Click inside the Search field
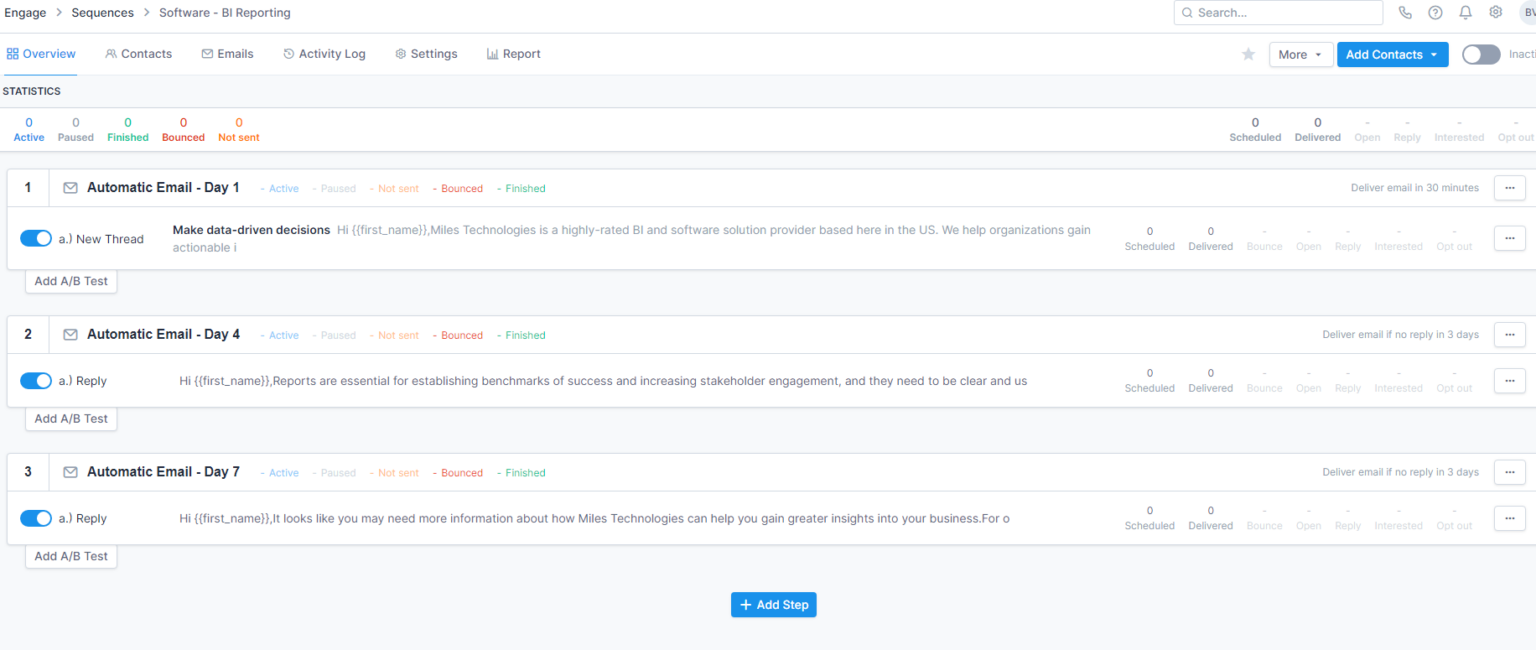Screen dimensions: 1536x650 pos(1278,12)
